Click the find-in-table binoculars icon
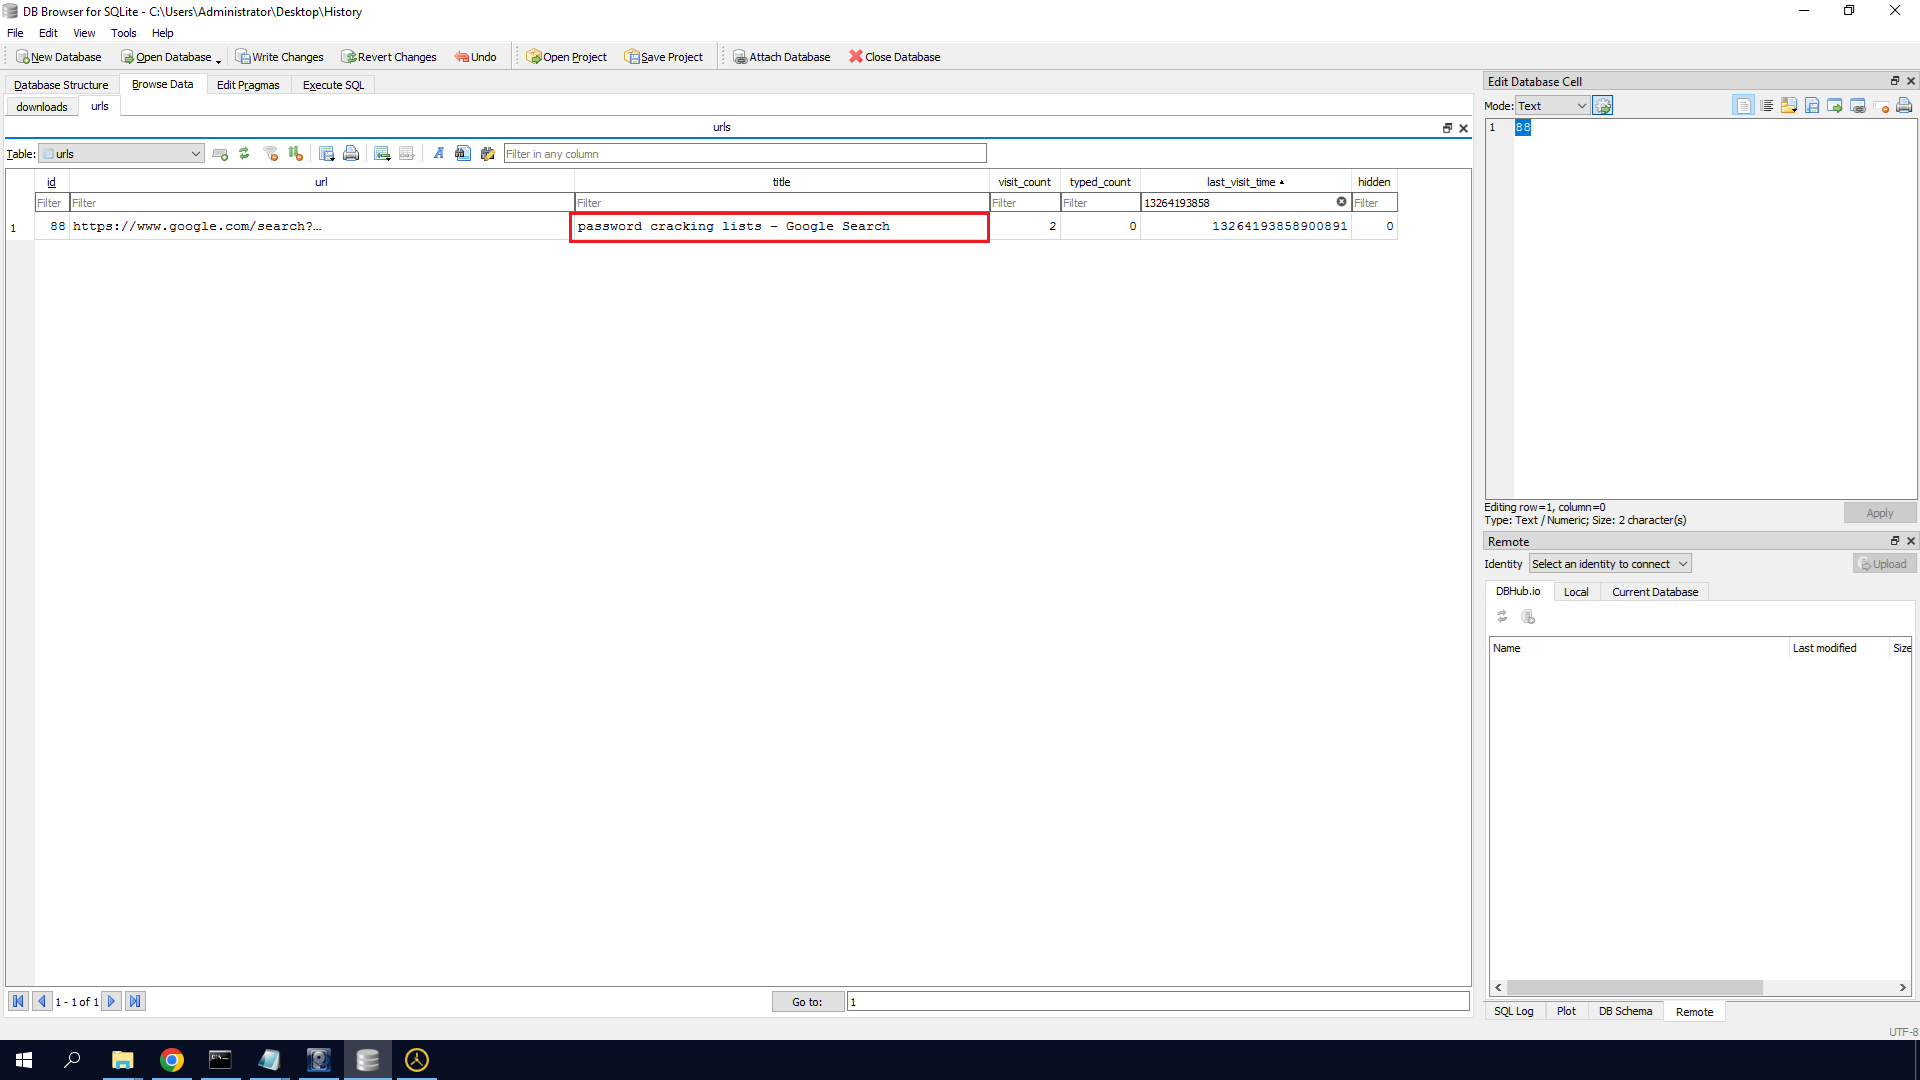Image resolution: width=1920 pixels, height=1080 pixels. [463, 154]
